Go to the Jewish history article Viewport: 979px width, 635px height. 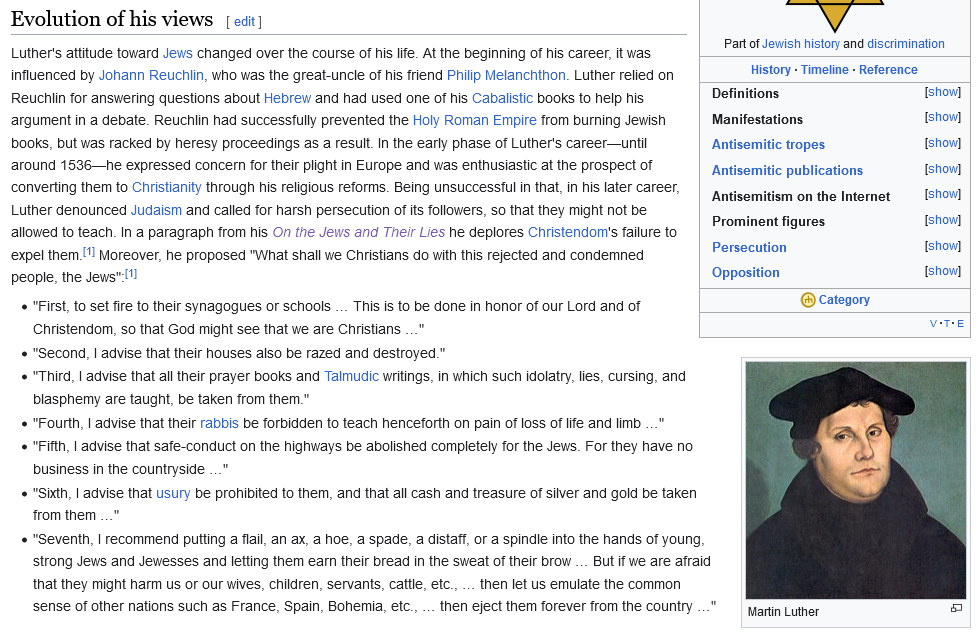(800, 44)
